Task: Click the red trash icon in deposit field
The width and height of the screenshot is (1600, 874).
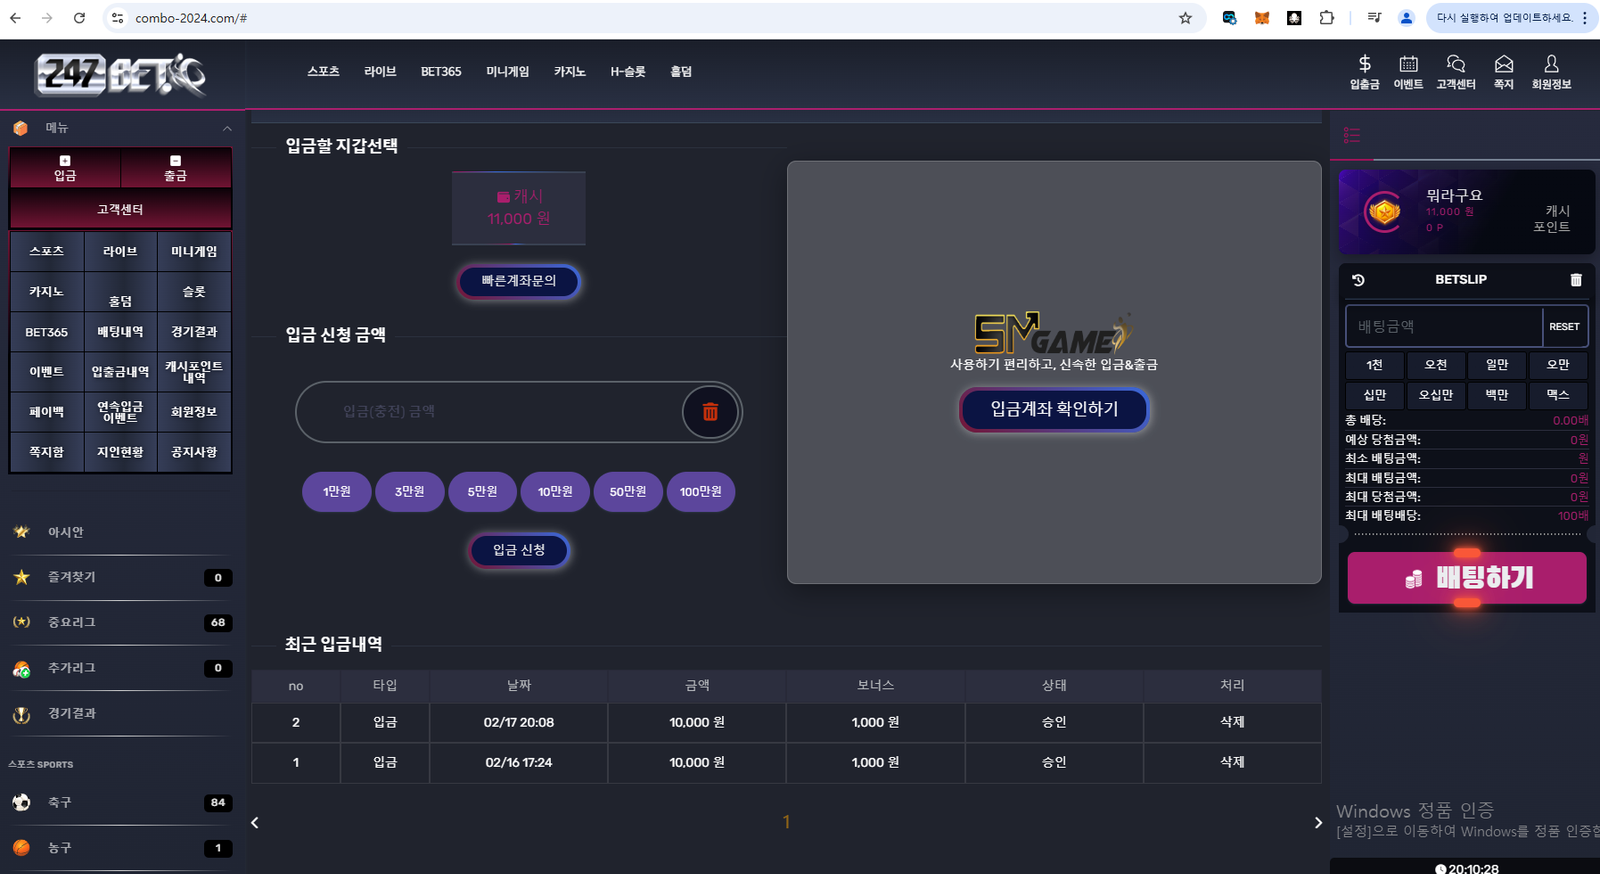Action: [x=710, y=412]
